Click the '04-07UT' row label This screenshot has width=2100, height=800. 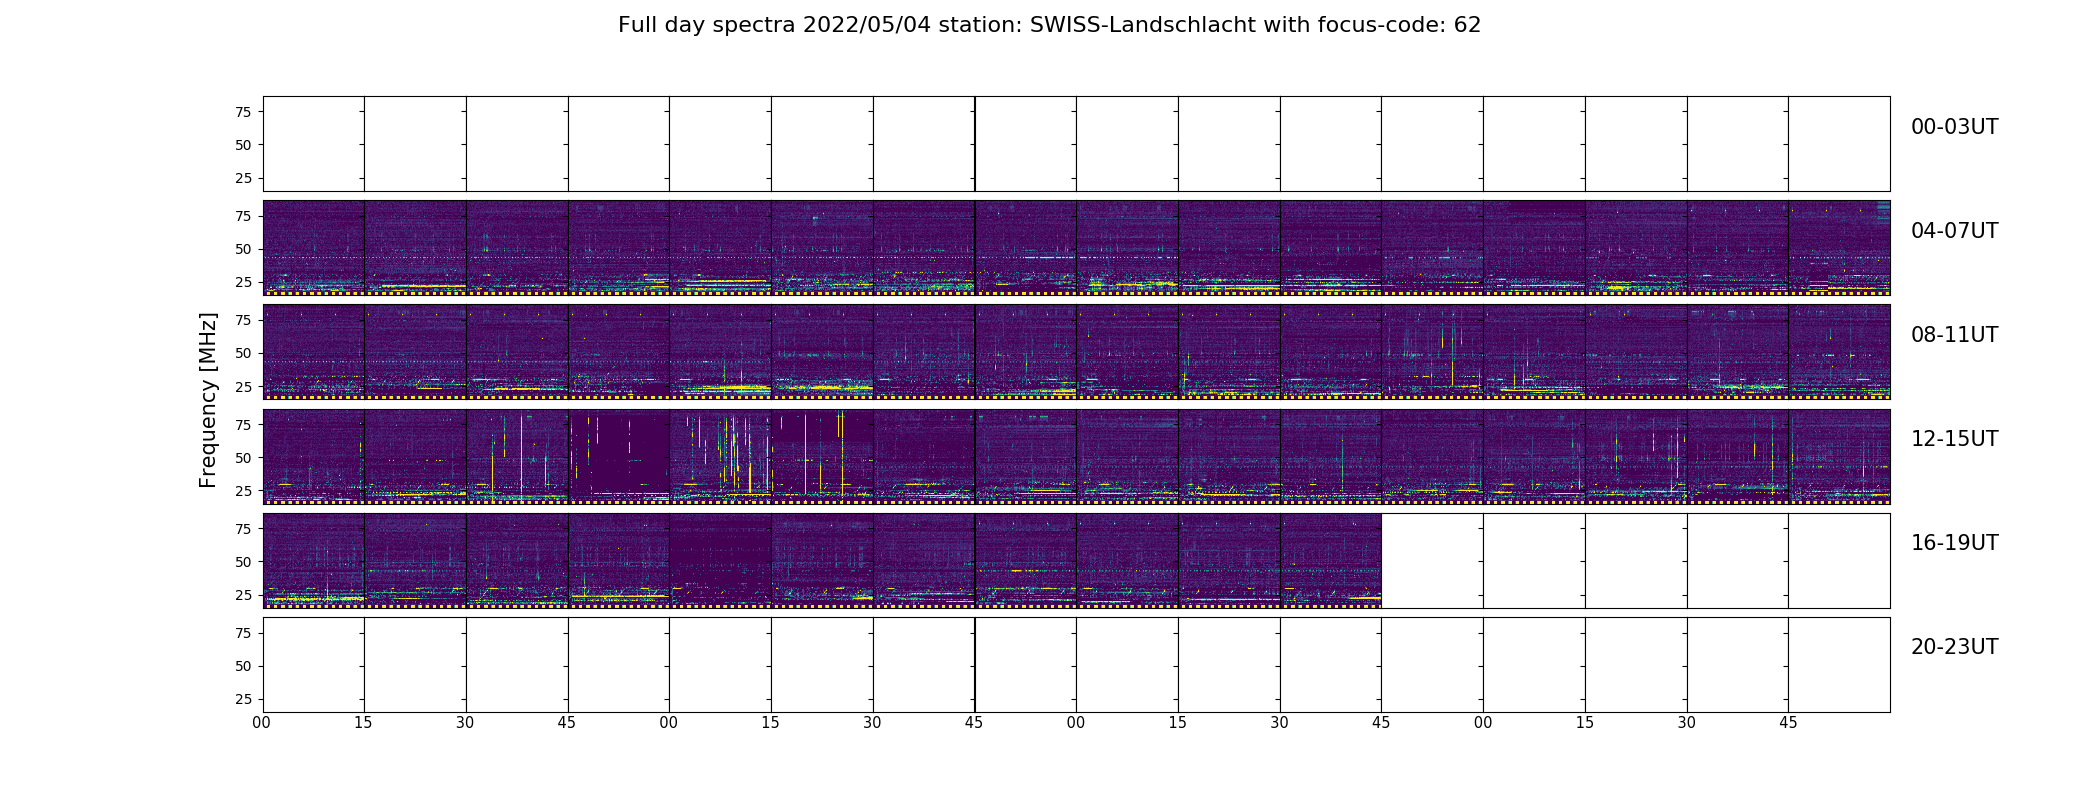(1954, 231)
